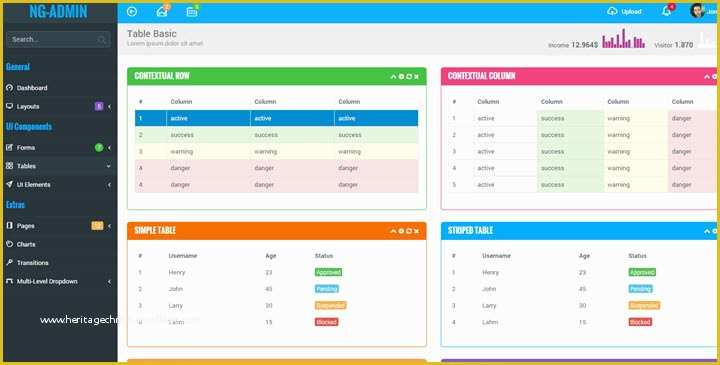Collapse Tables with its down chevron

click(109, 166)
